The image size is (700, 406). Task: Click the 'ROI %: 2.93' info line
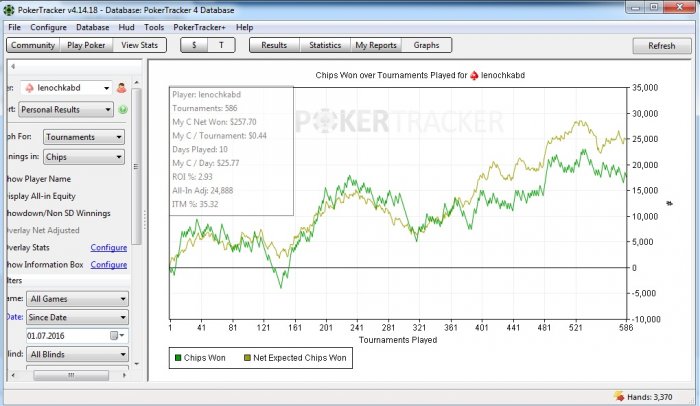pyautogui.click(x=192, y=176)
